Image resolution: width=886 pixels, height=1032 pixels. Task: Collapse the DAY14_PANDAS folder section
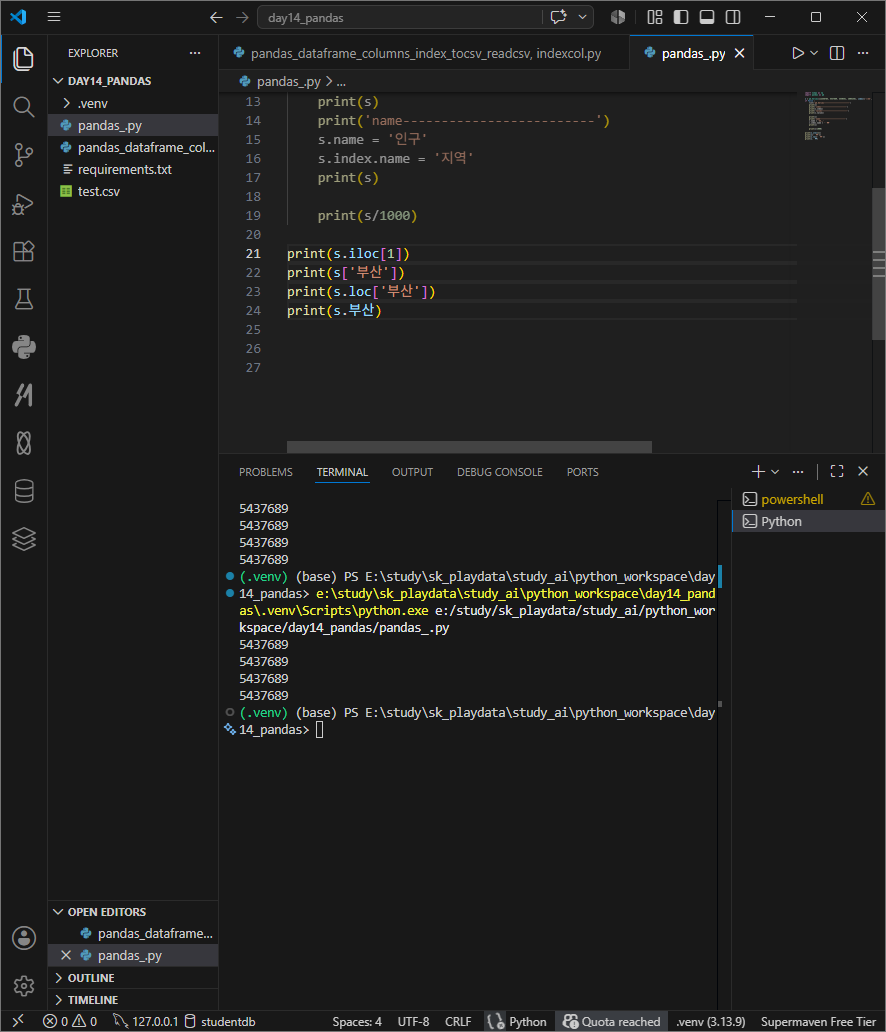(133, 81)
